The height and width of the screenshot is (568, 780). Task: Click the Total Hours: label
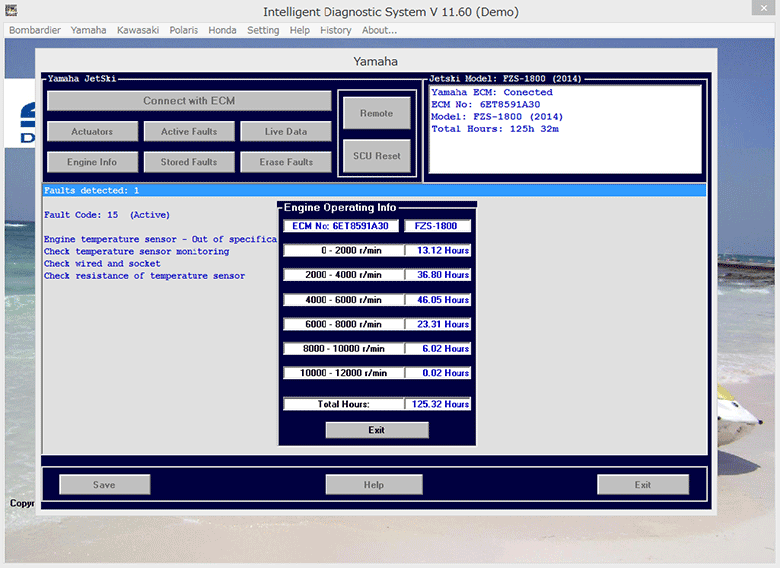coord(344,404)
